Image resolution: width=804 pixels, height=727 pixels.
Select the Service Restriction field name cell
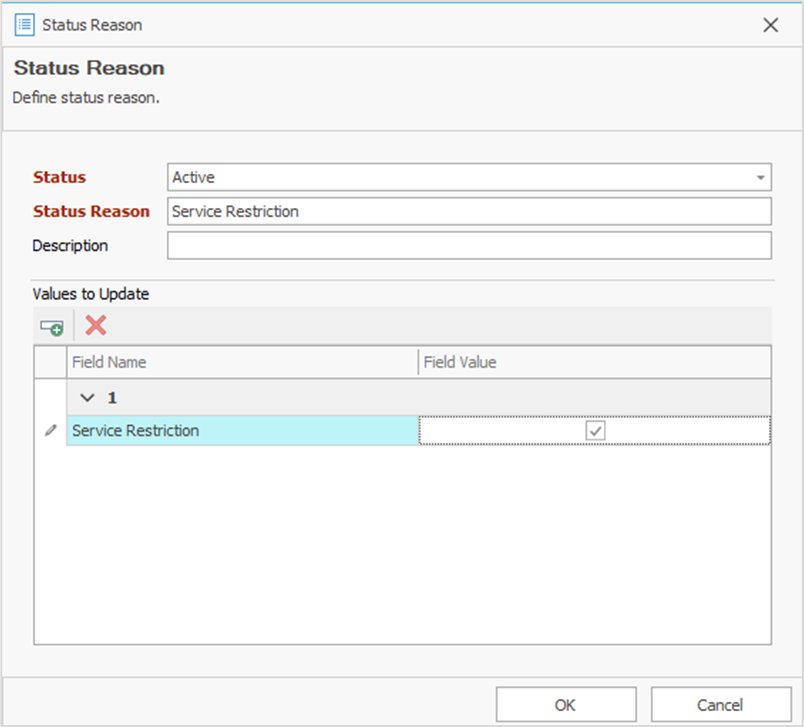242,431
